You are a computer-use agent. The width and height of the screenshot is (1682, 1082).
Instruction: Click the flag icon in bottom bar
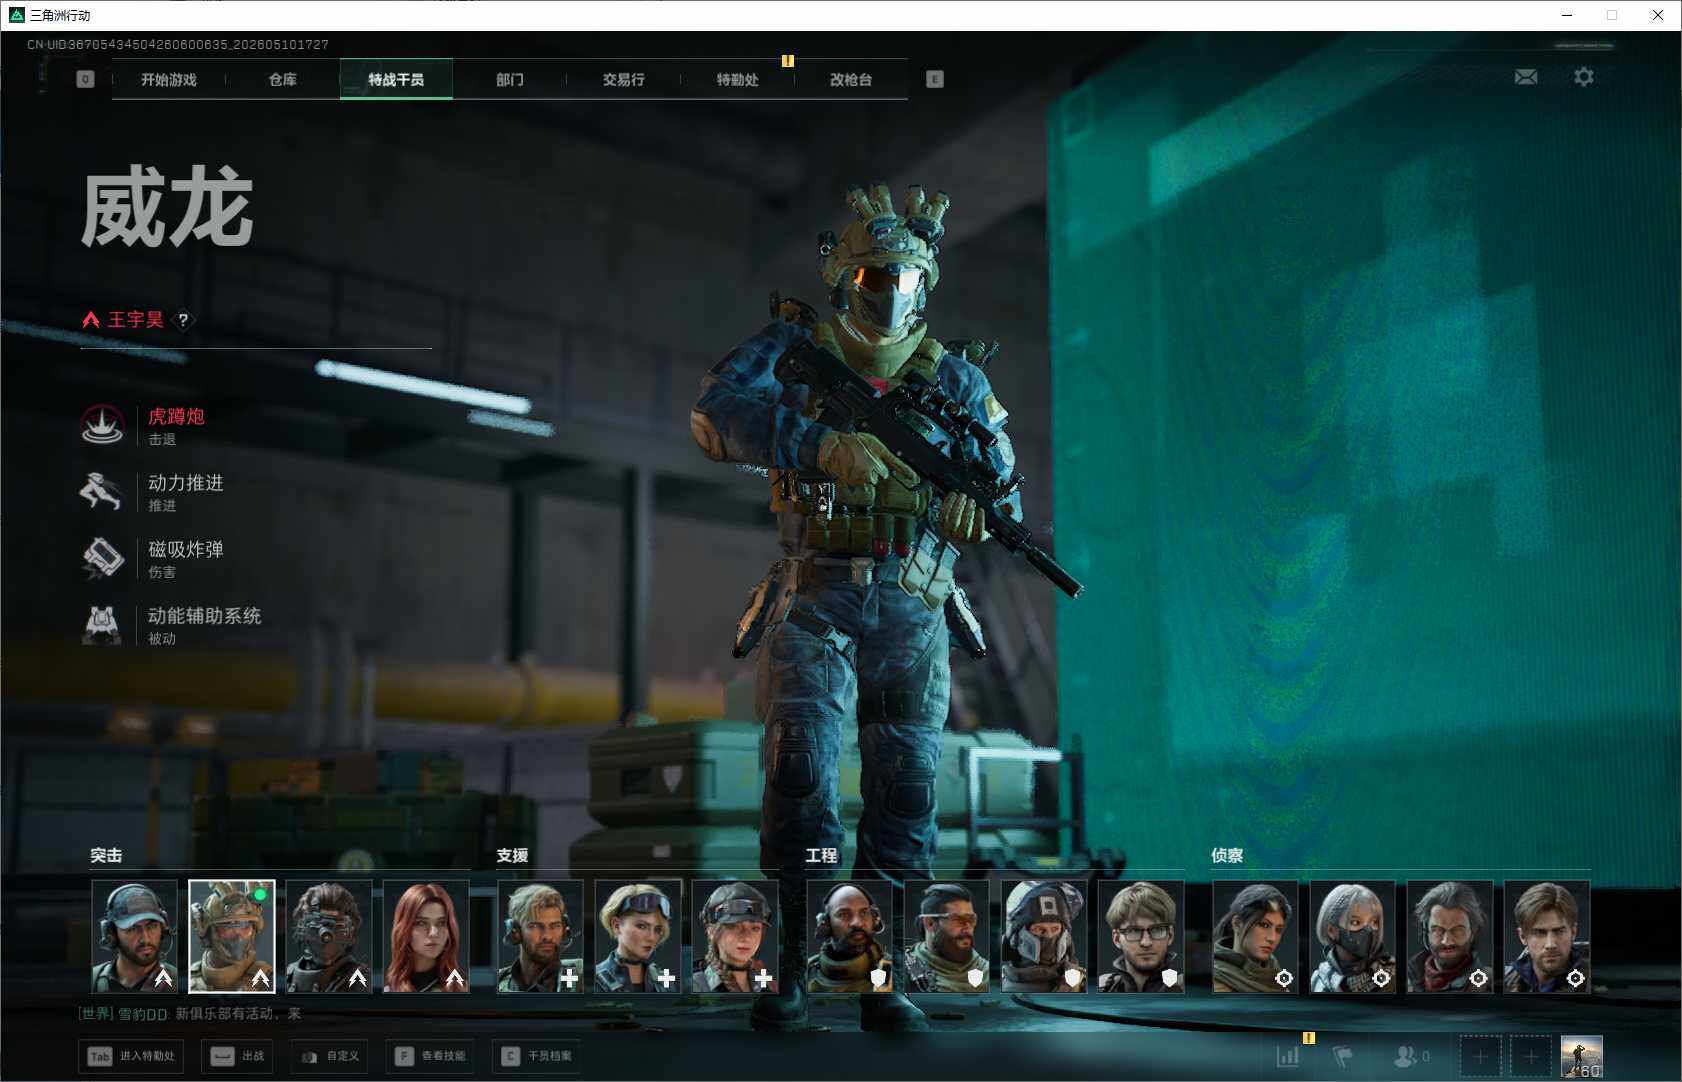coord(1342,1056)
